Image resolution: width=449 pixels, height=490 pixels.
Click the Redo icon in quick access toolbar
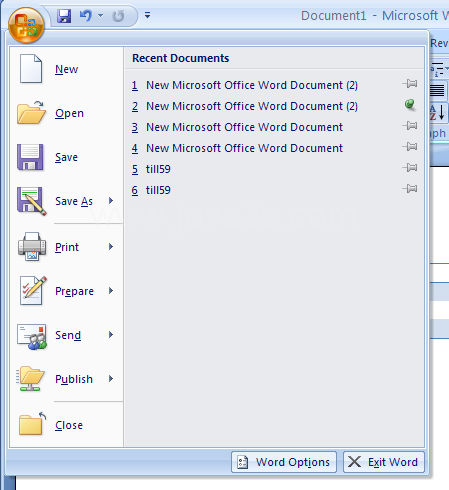[x=118, y=16]
